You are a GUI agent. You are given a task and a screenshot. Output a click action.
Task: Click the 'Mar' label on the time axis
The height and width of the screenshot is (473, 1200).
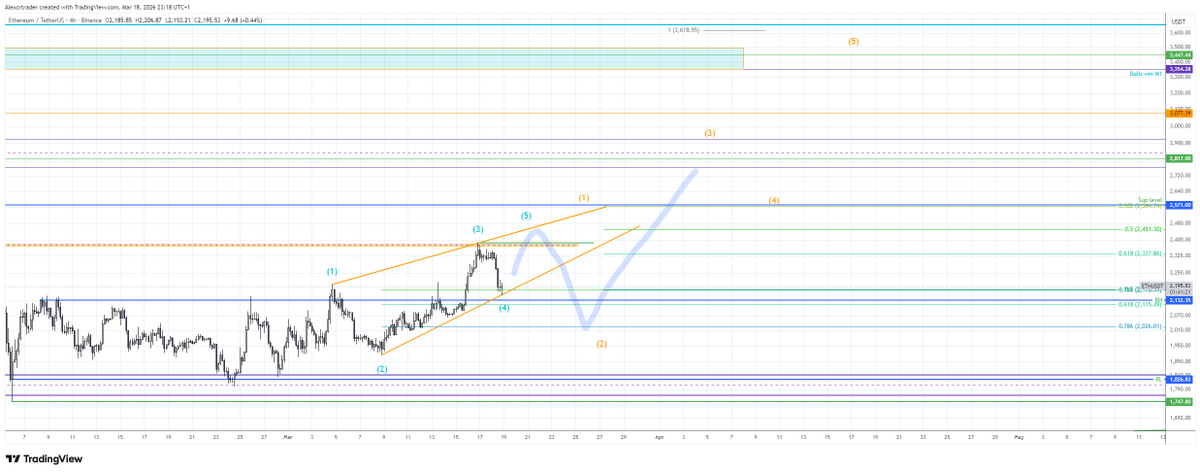click(x=288, y=437)
